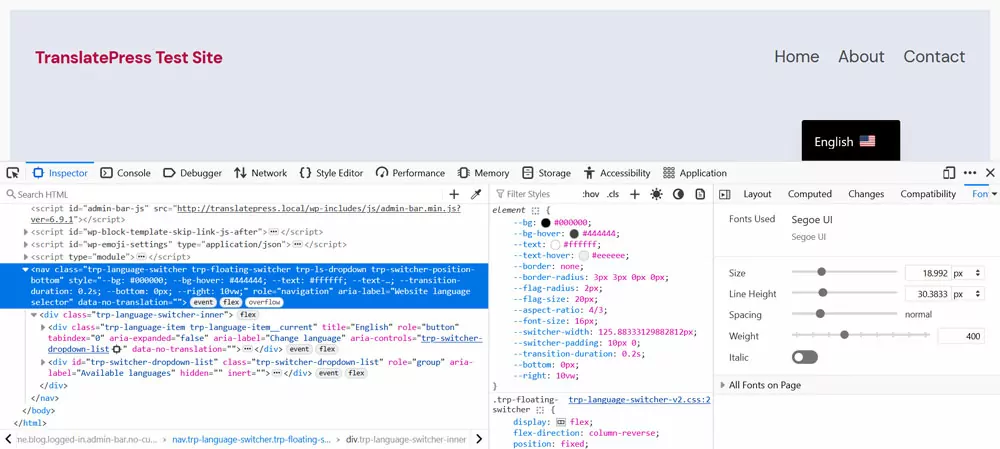Select the Inspector panel tab

[59, 173]
